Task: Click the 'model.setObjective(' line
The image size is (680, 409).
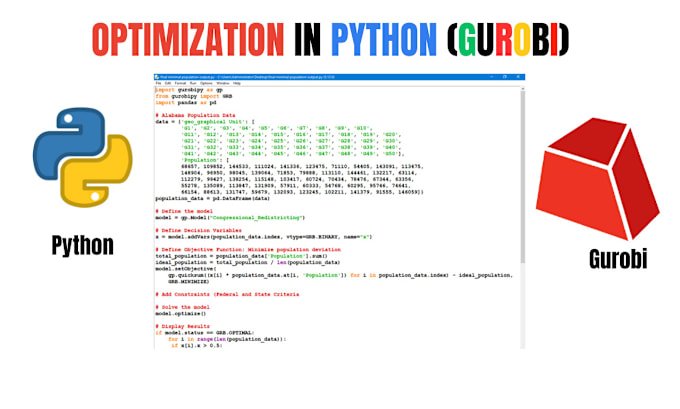Action: tap(186, 269)
